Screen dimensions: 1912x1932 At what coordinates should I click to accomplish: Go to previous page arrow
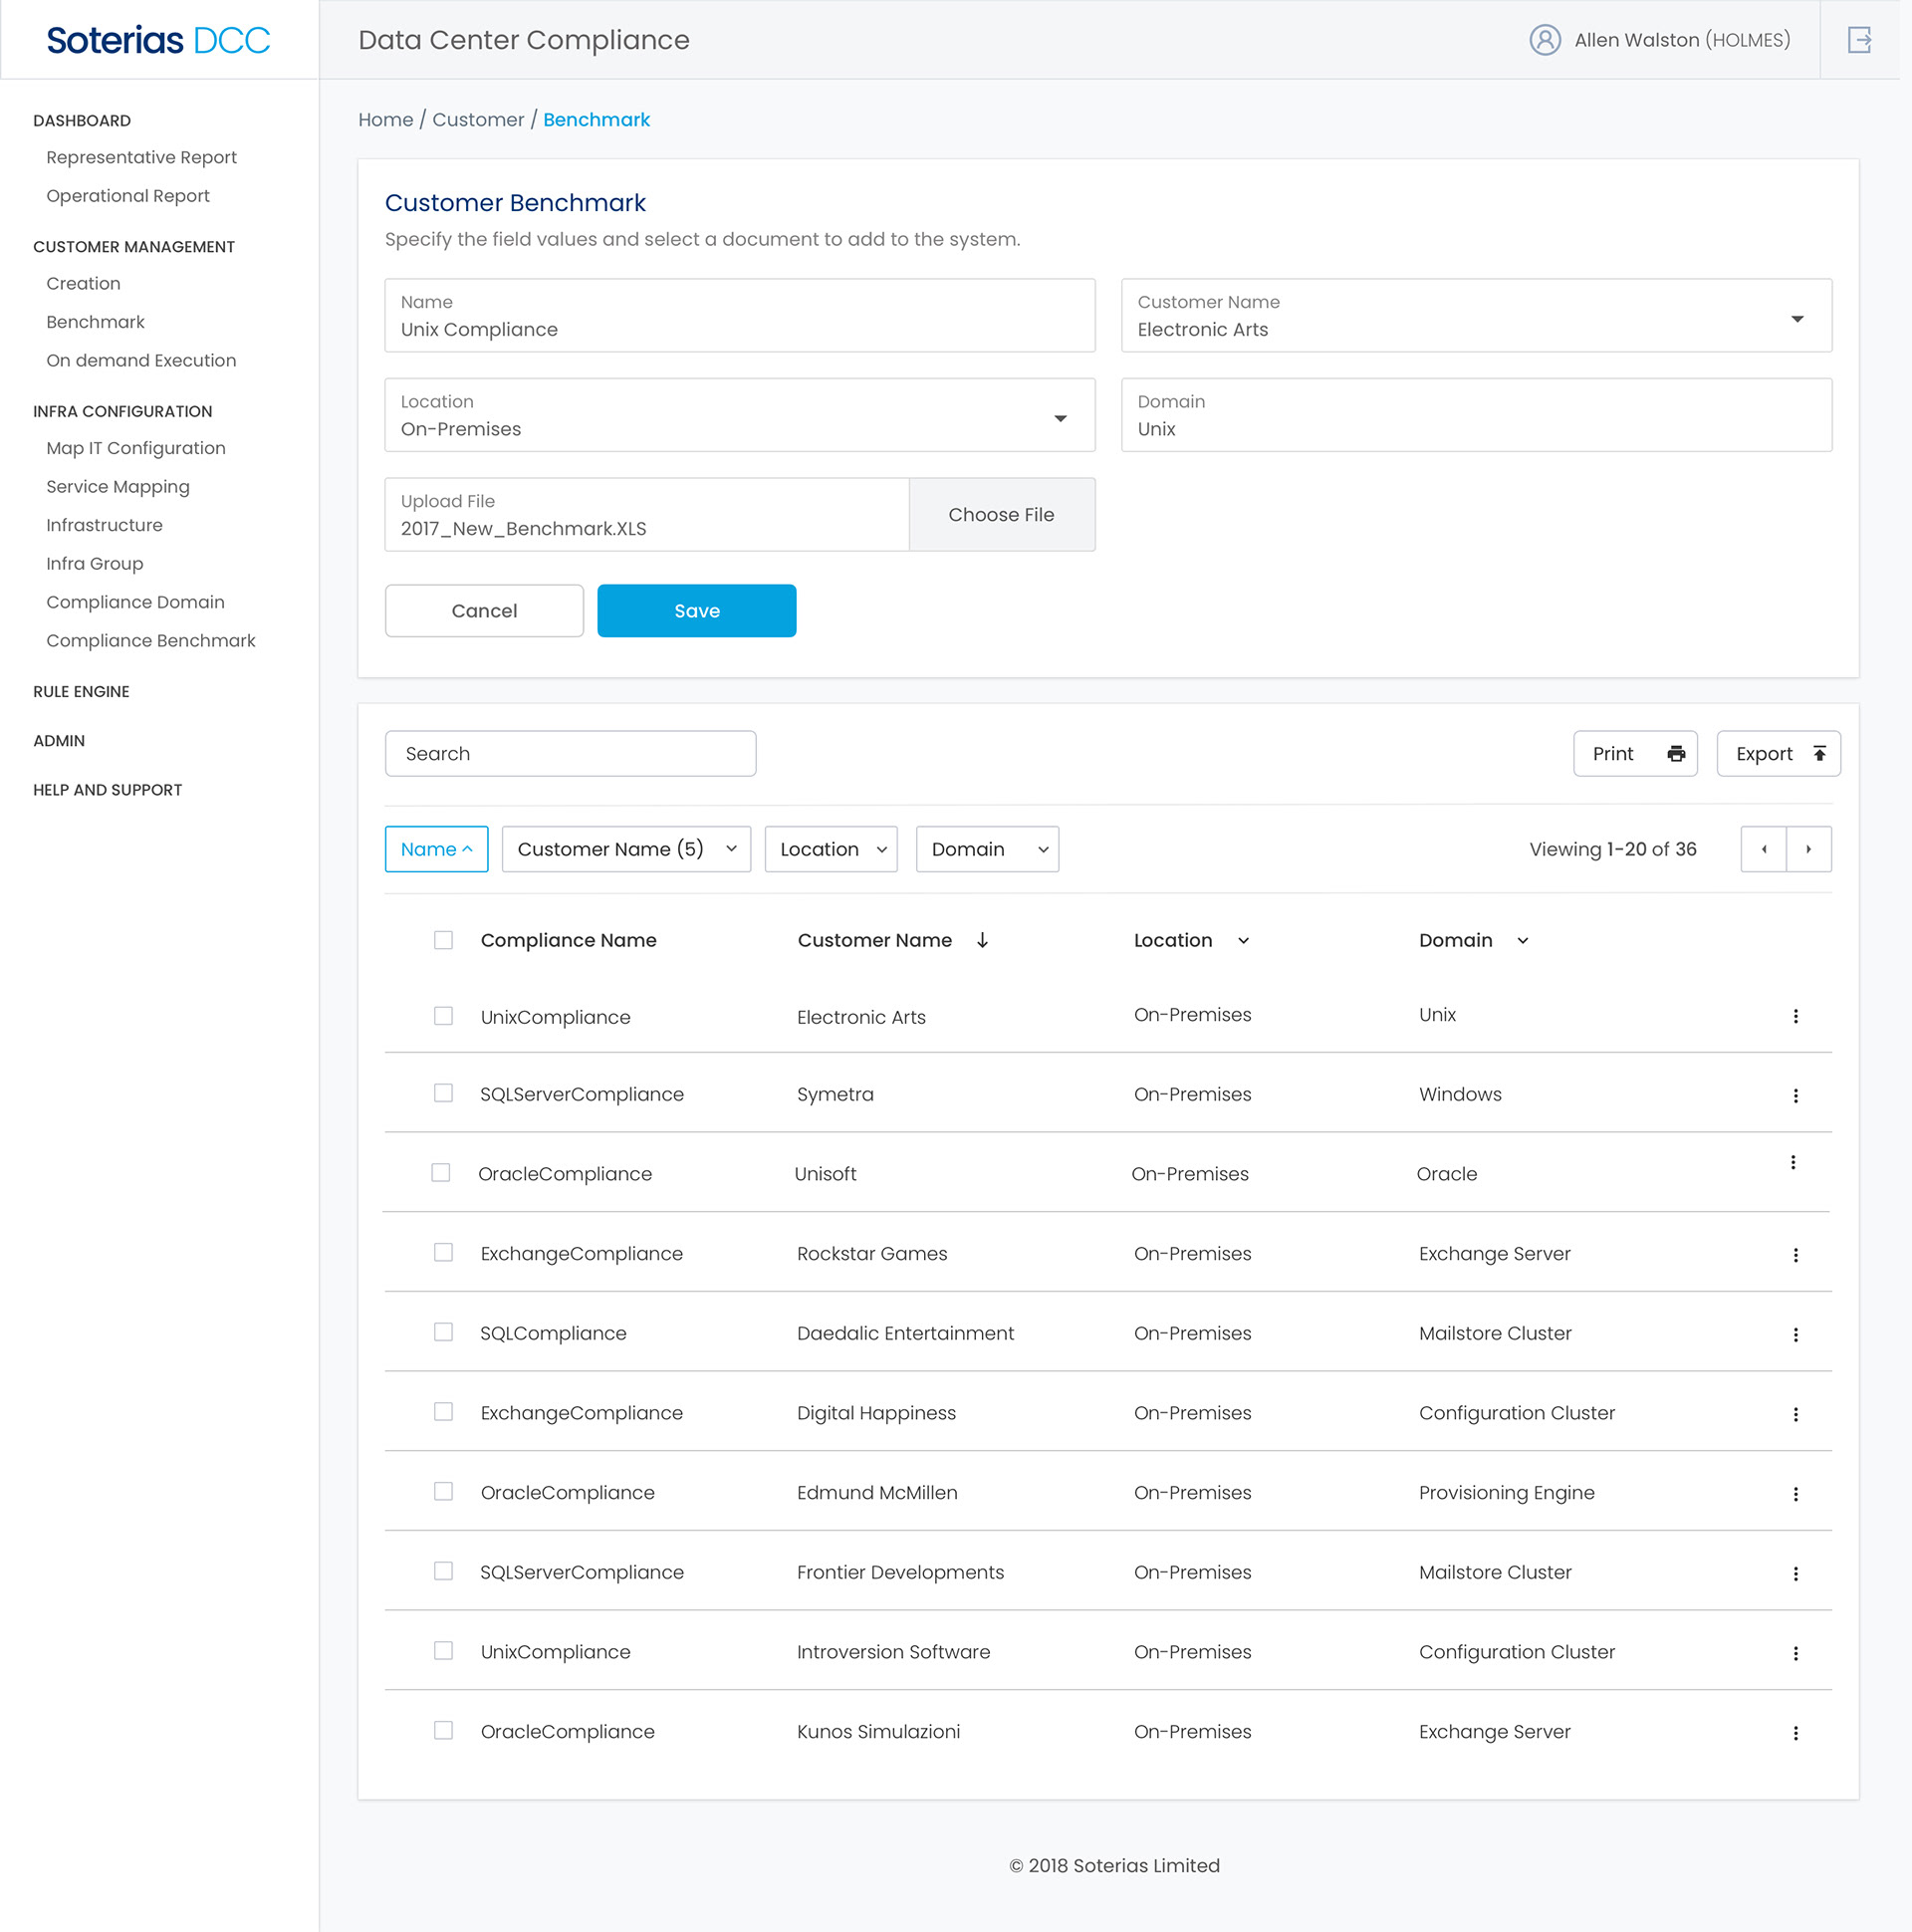click(x=1763, y=849)
